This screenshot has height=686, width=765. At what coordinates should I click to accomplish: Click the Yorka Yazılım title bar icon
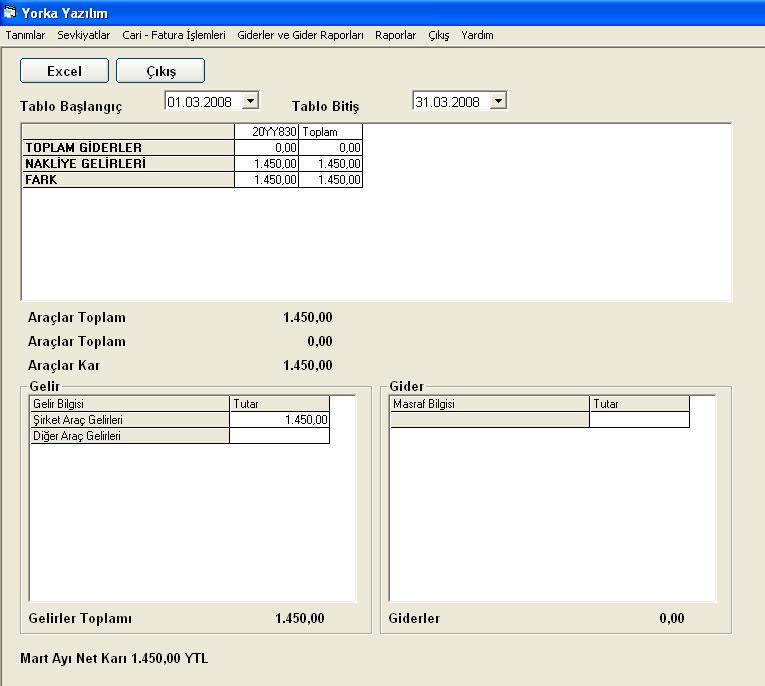tap(9, 12)
